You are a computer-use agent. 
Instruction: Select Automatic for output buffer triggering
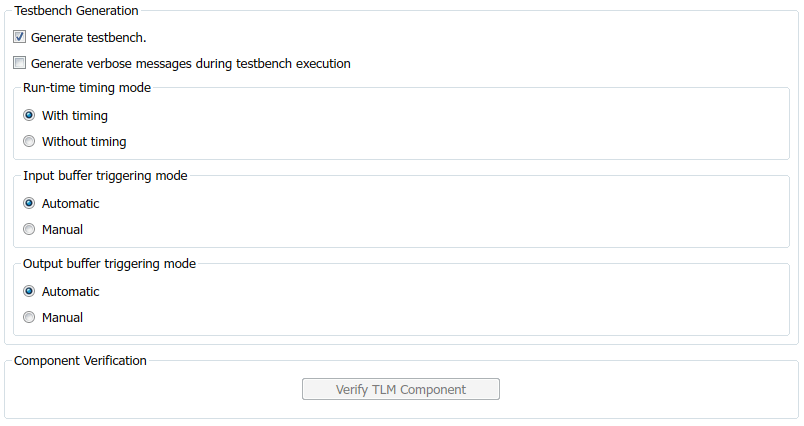[29, 292]
